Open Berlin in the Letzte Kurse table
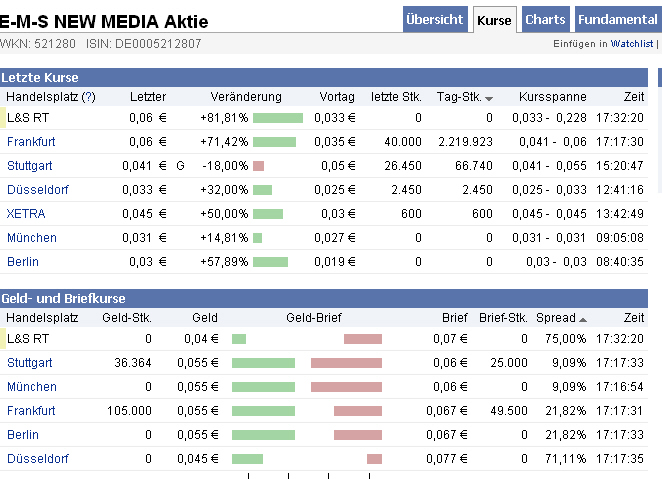 (23, 261)
